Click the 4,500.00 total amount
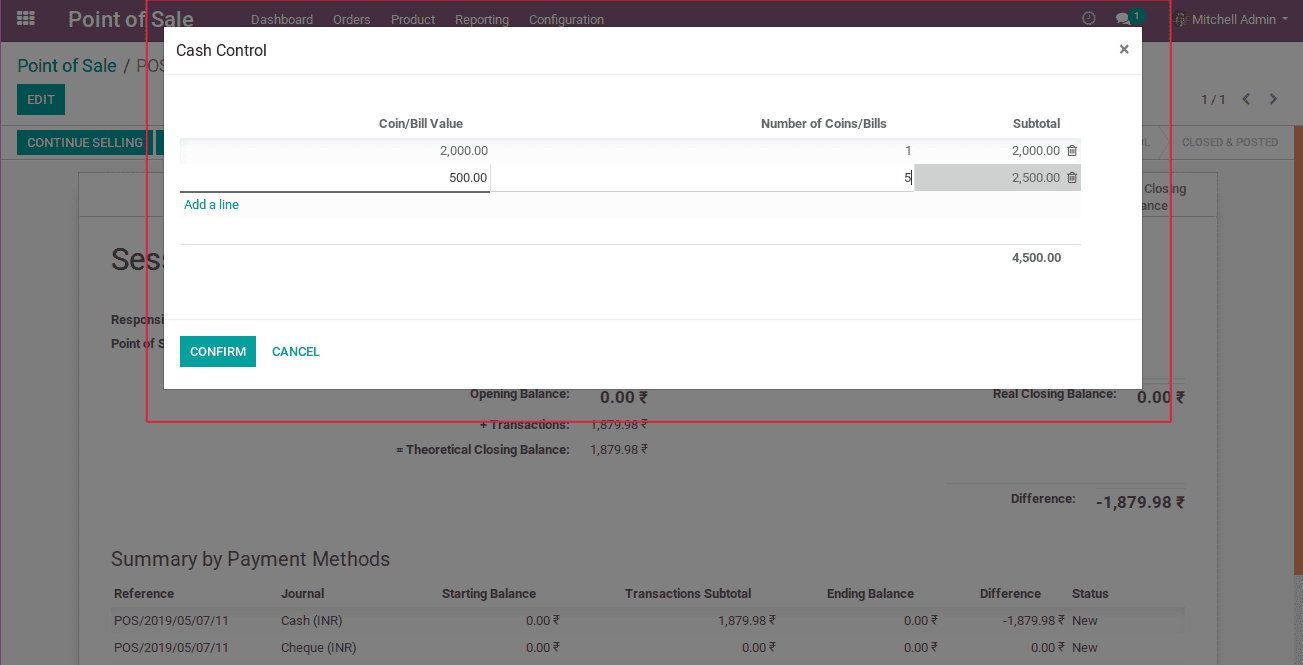This screenshot has width=1303, height=665. point(1036,257)
